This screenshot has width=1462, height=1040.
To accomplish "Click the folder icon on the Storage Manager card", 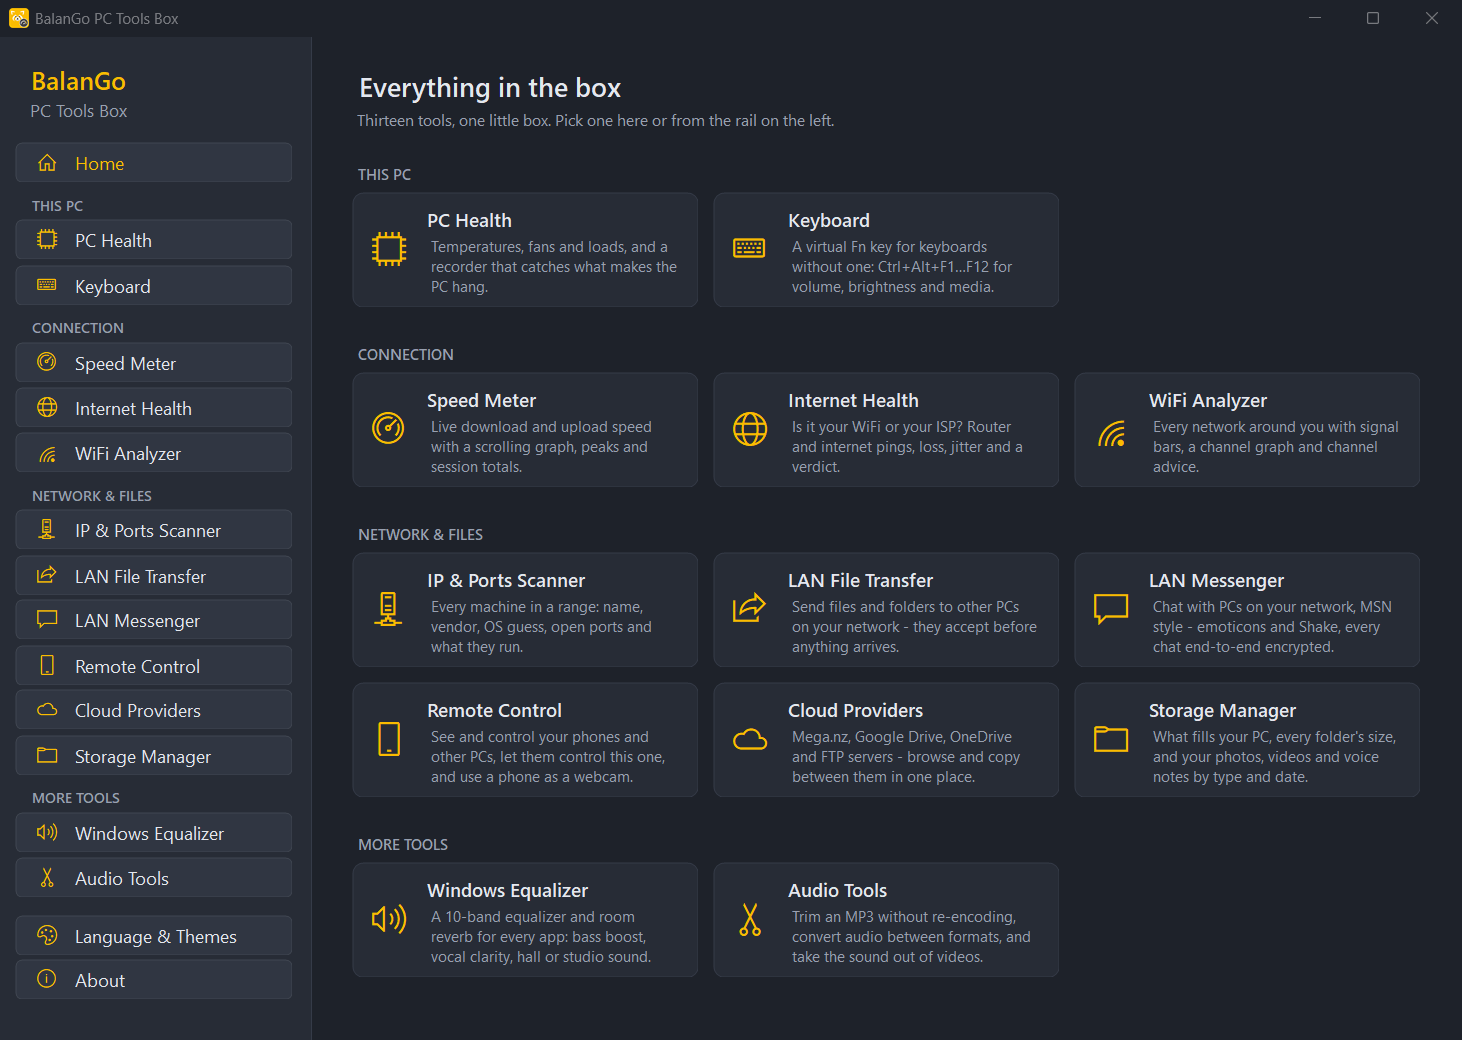I will click(x=1111, y=739).
